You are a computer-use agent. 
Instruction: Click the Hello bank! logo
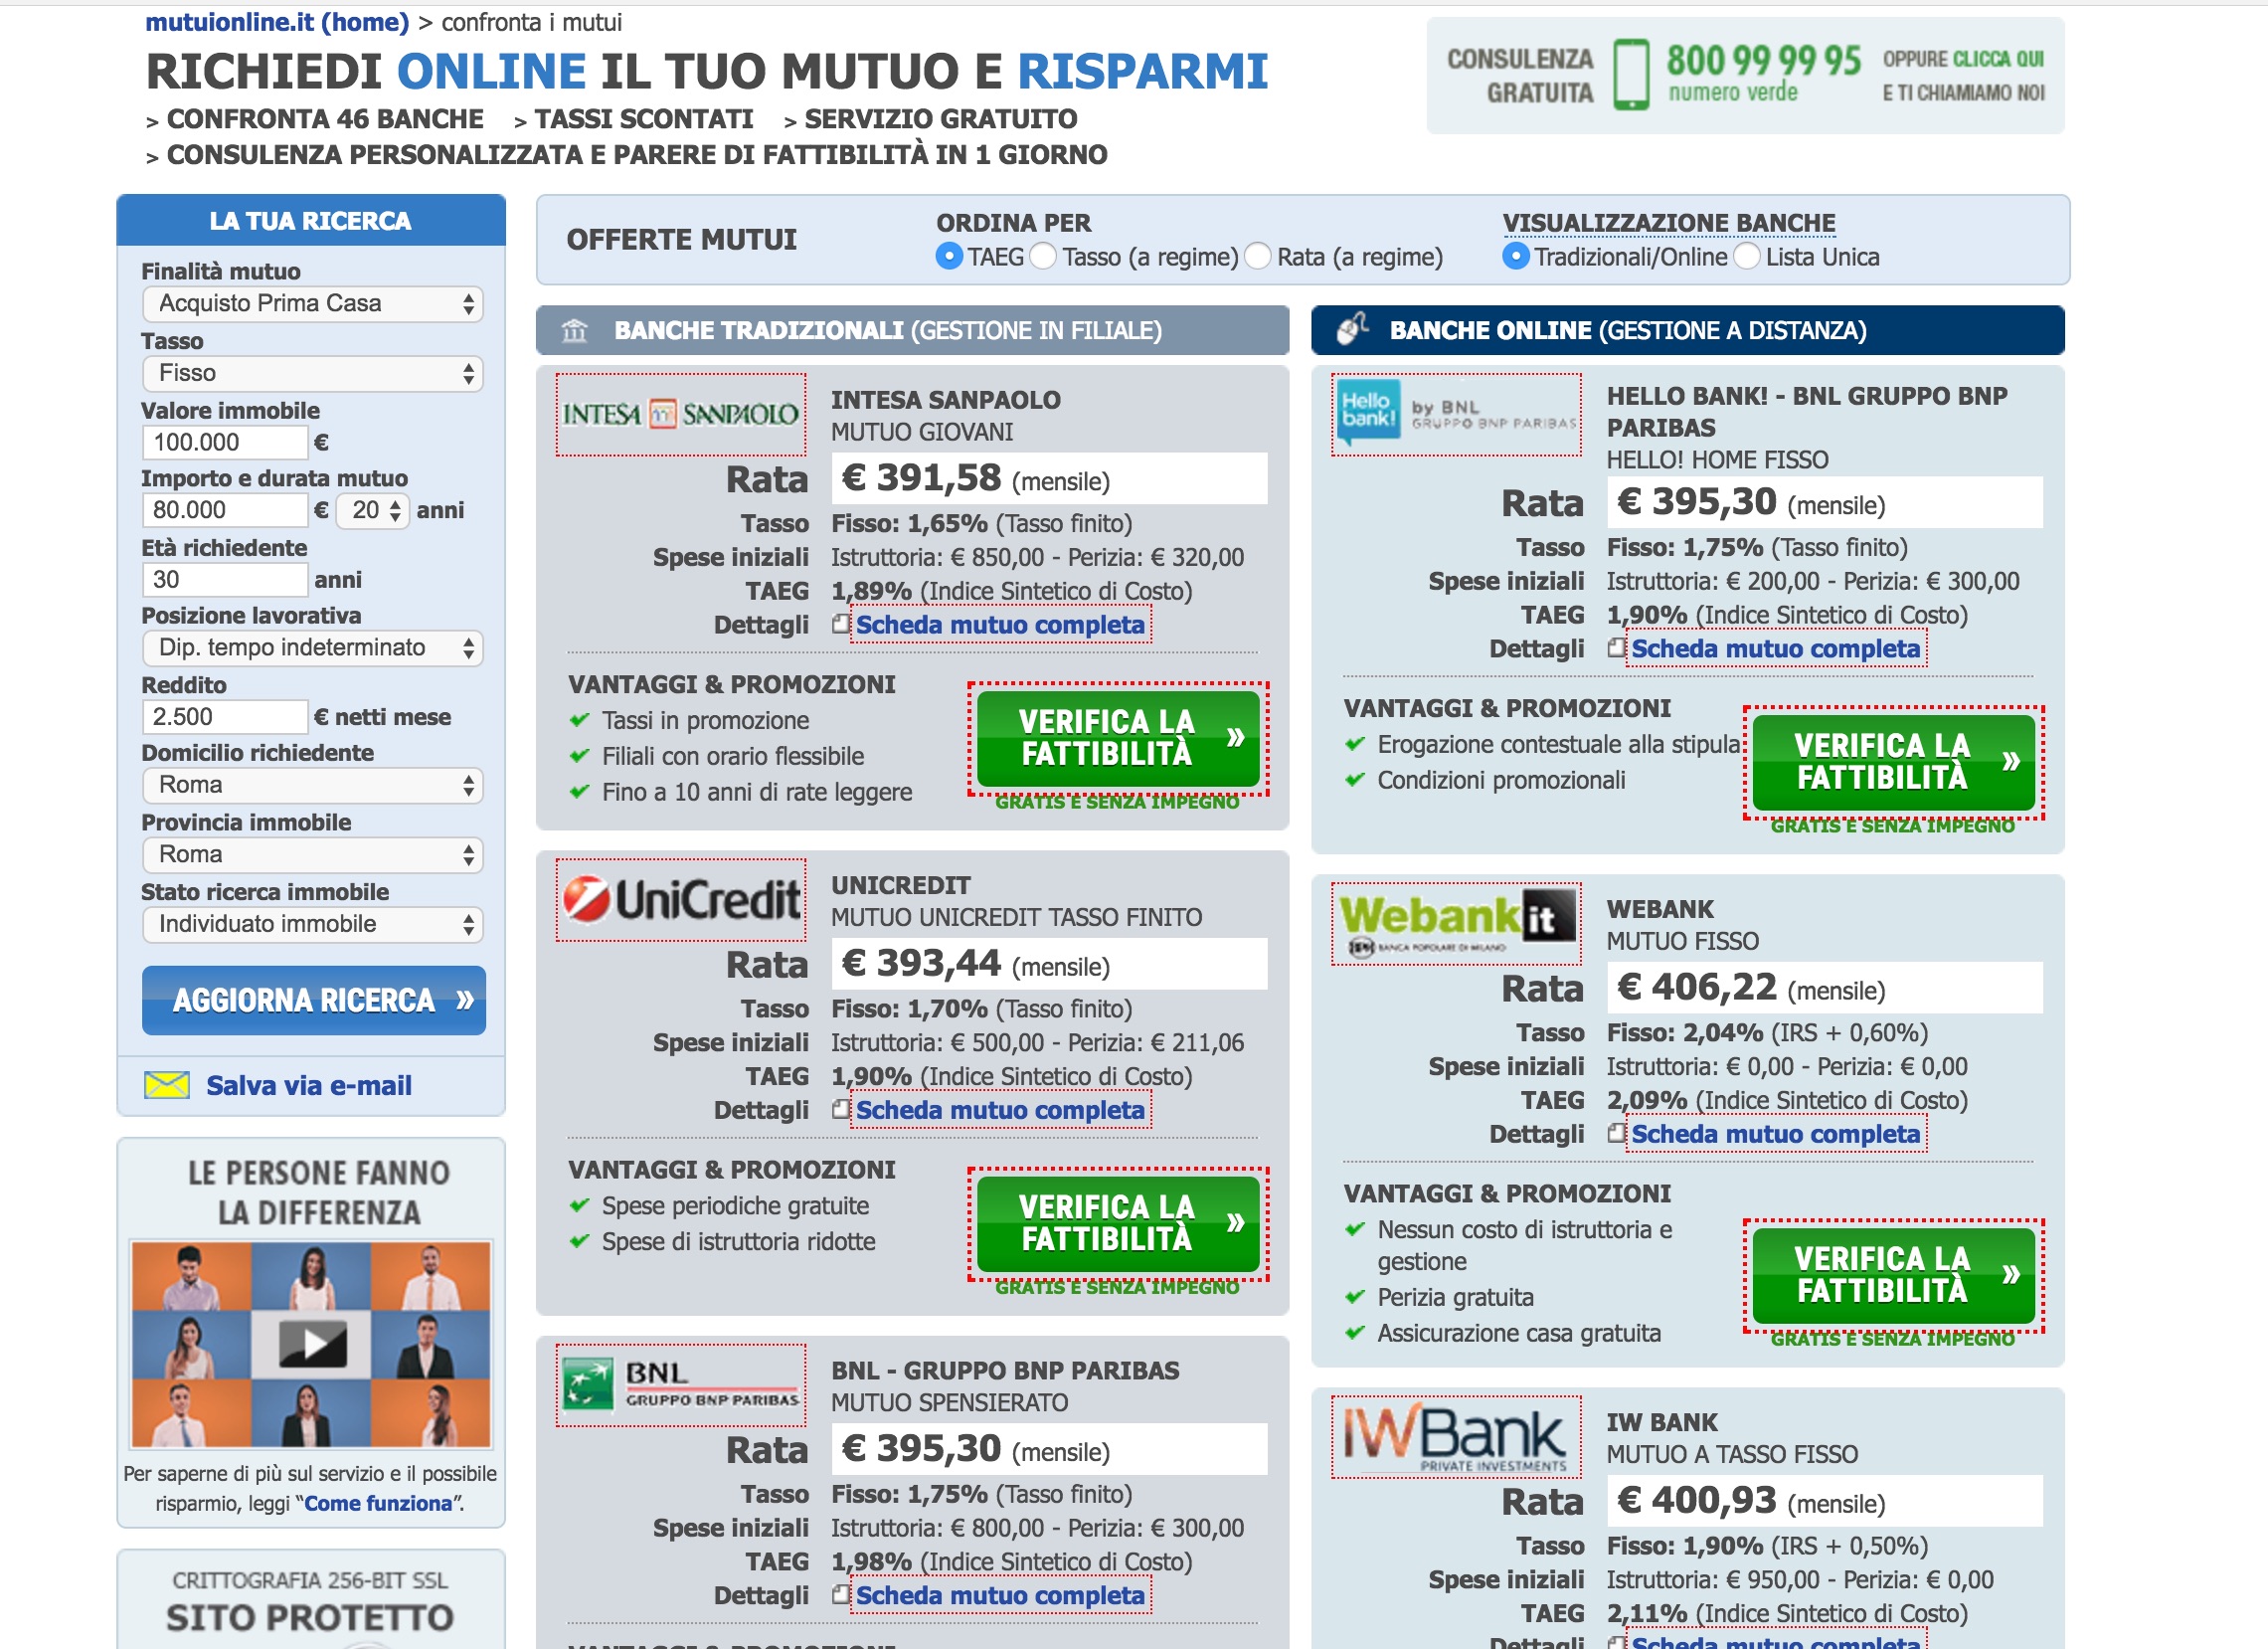[1456, 414]
